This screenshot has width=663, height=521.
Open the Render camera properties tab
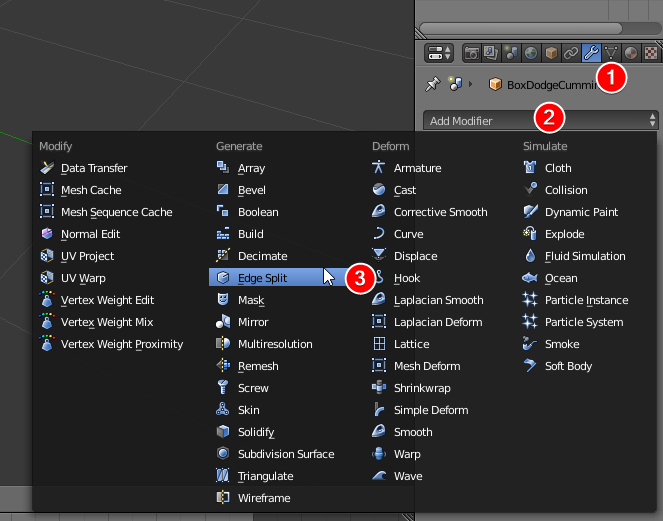[x=471, y=53]
